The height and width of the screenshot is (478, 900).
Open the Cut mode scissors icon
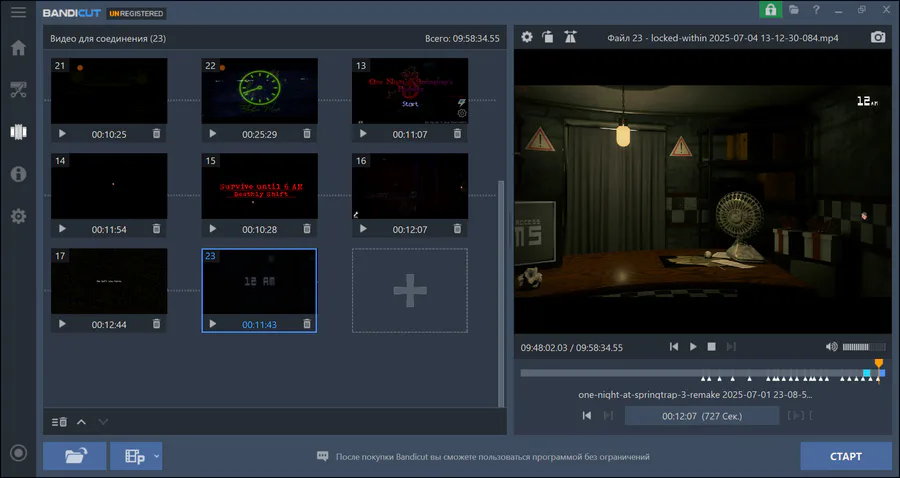point(18,90)
